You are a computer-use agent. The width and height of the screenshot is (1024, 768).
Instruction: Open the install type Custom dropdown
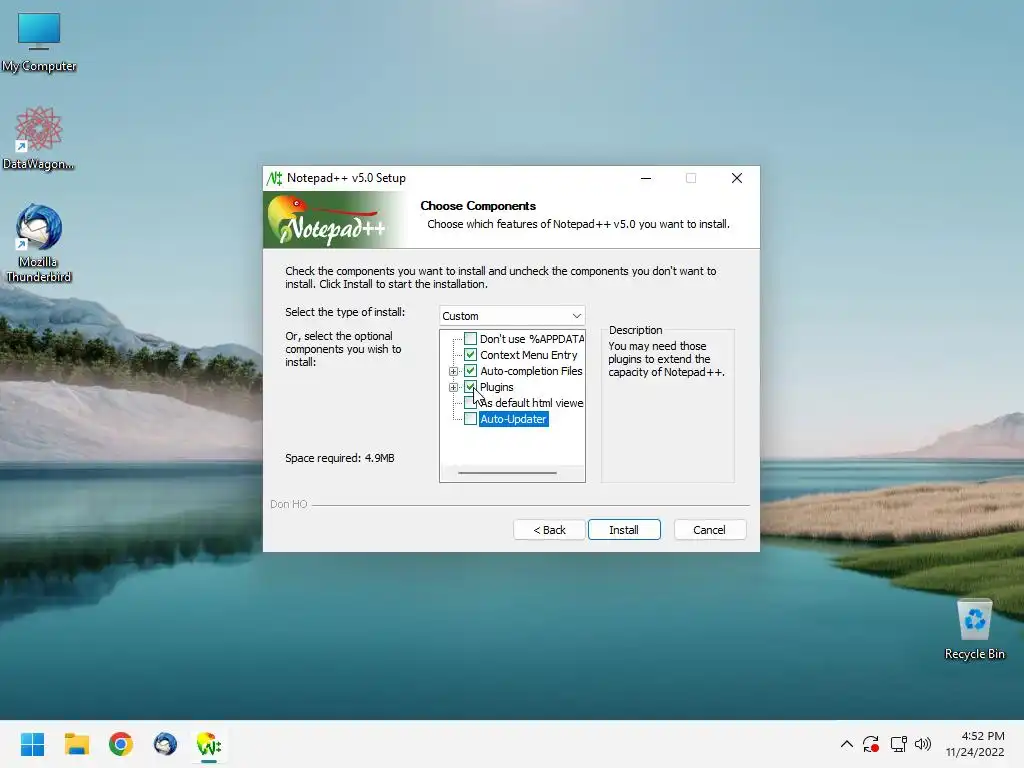(512, 316)
